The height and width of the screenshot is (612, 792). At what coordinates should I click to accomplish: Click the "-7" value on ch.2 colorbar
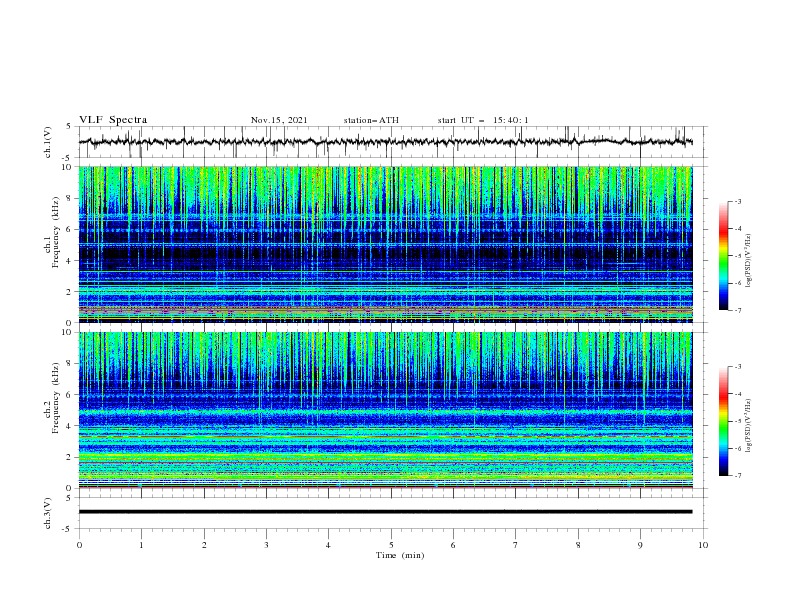738,476
